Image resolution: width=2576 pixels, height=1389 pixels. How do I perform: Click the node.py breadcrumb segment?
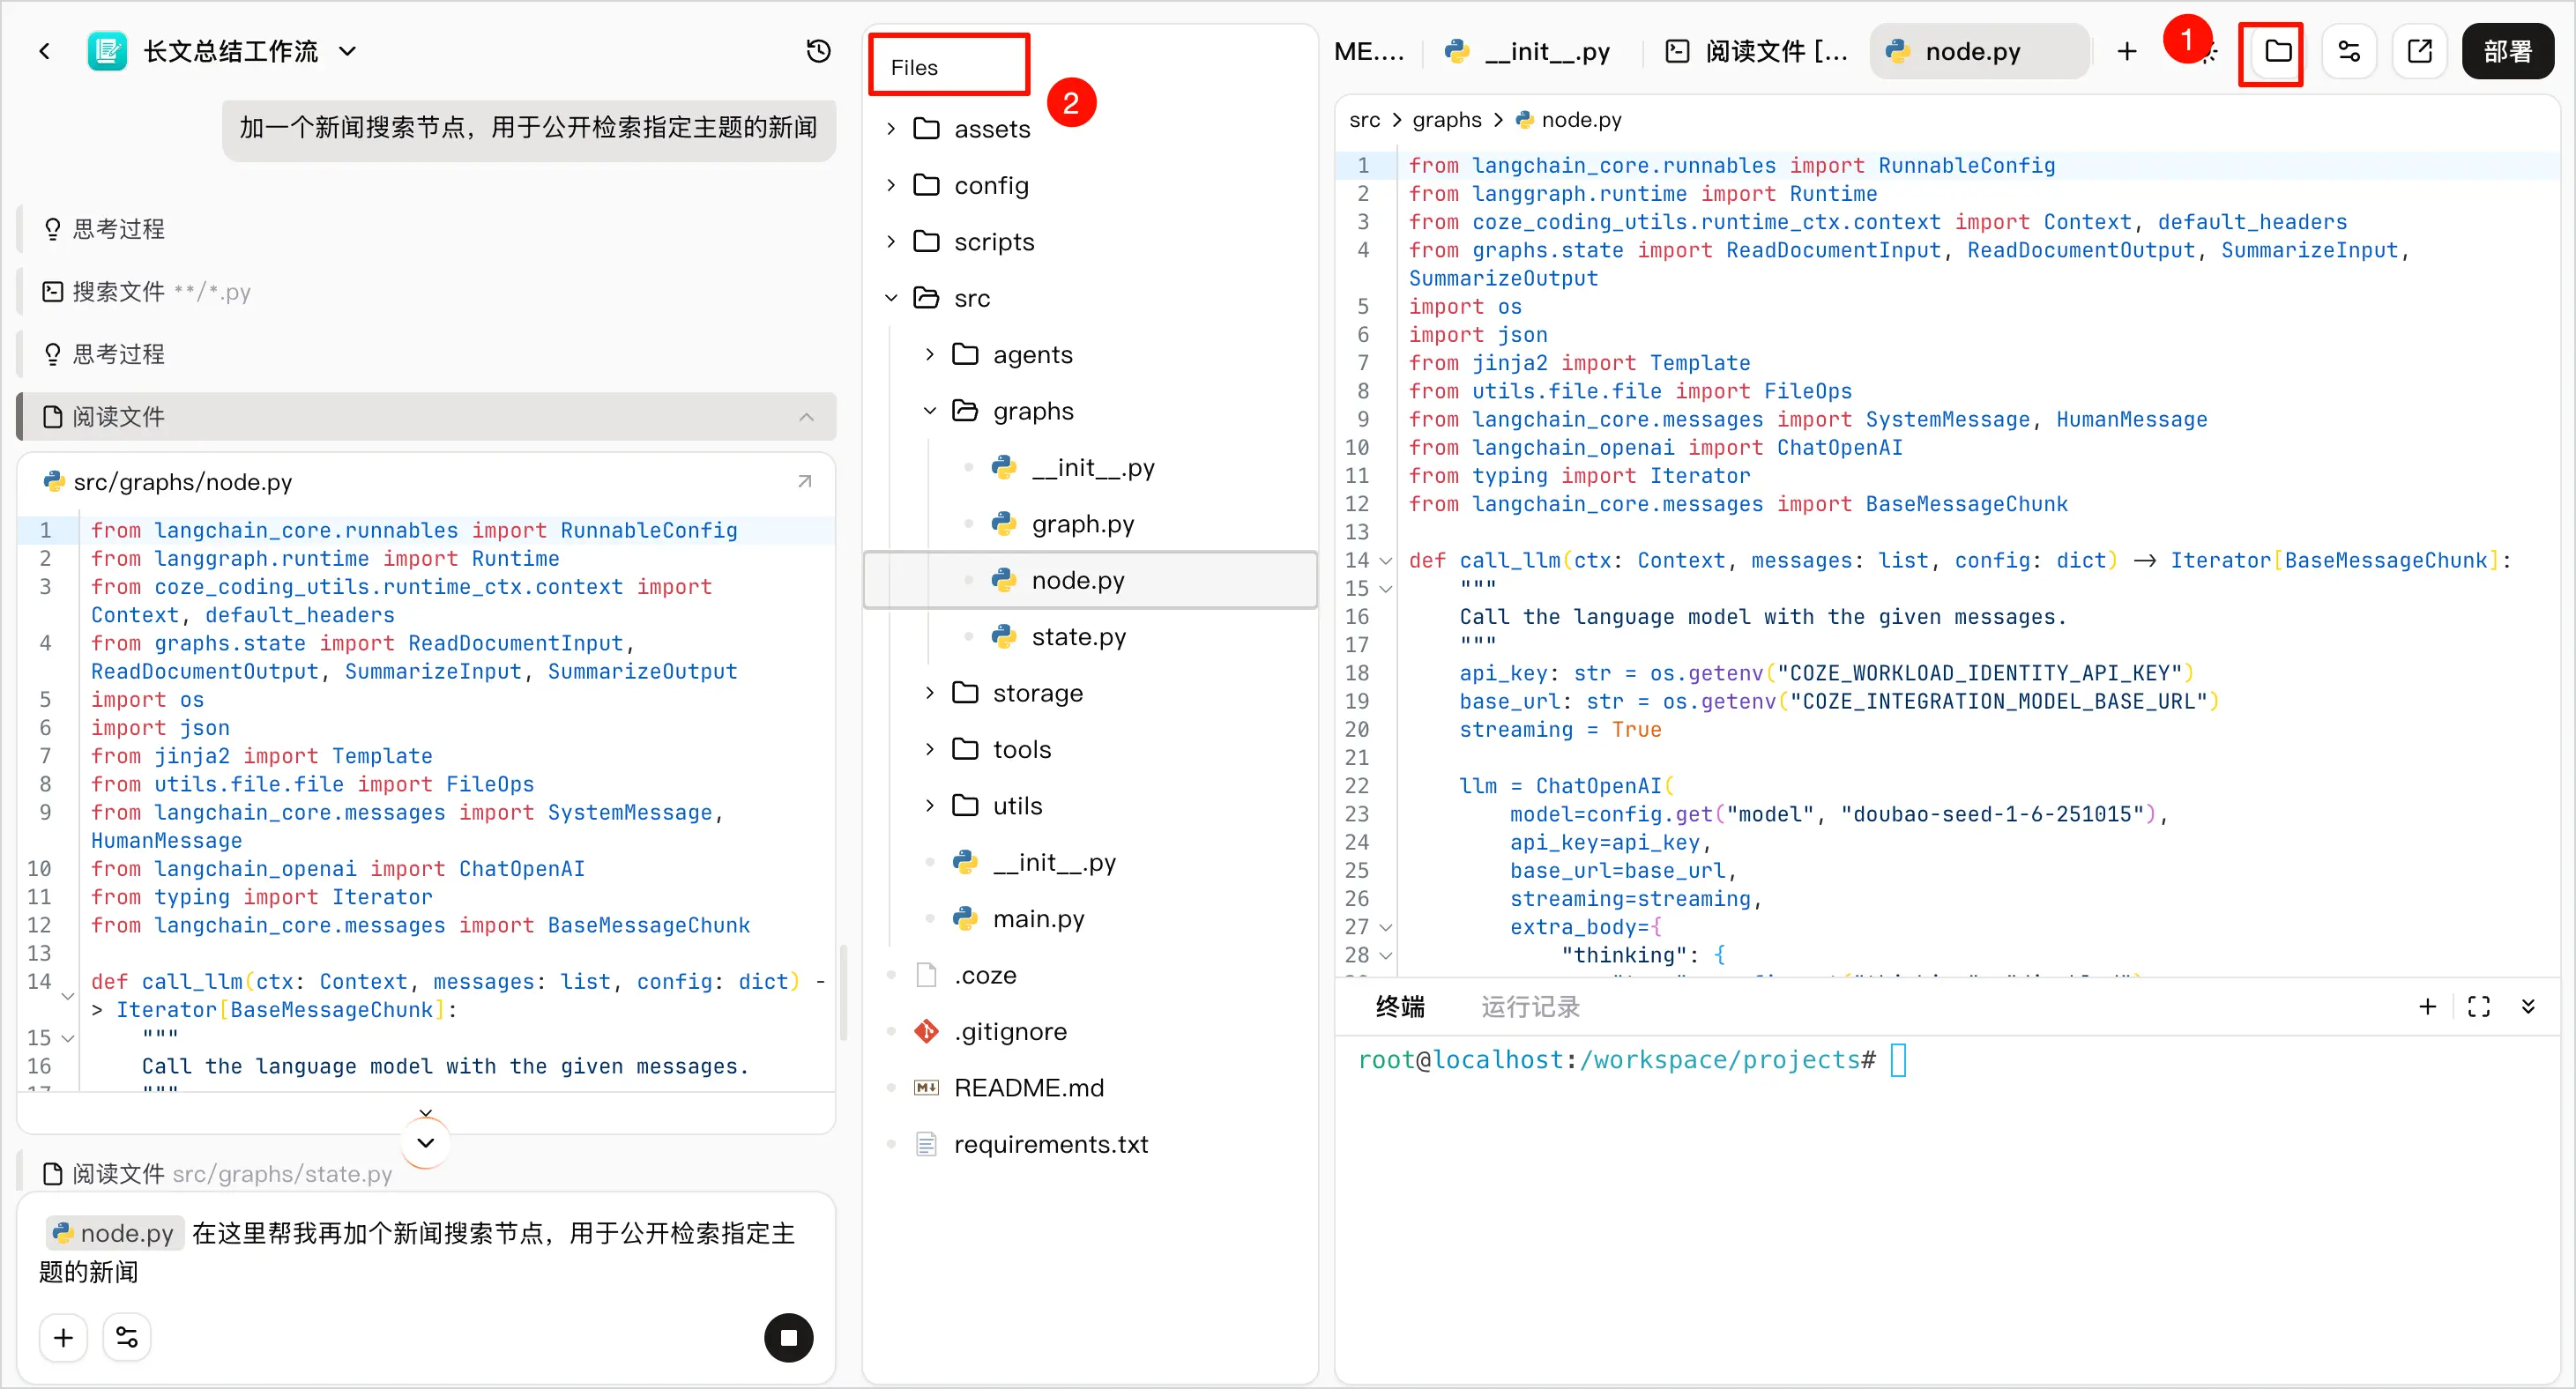1570,120
